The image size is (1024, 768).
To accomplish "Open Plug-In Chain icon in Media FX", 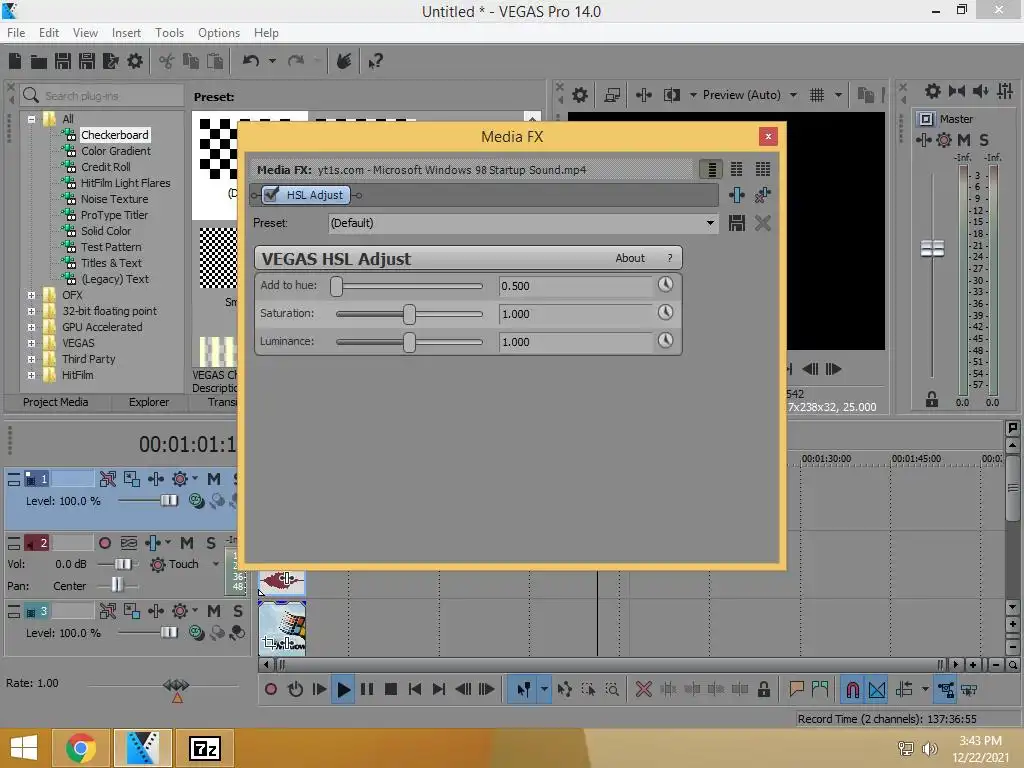I will coord(737,195).
